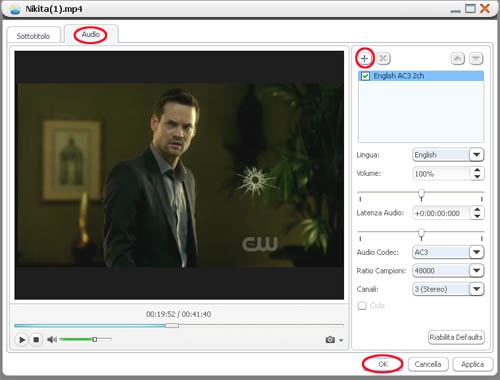This screenshot has width=500, height=380.
Task: Click the Latenza Audio slider handle
Action: click(x=421, y=234)
